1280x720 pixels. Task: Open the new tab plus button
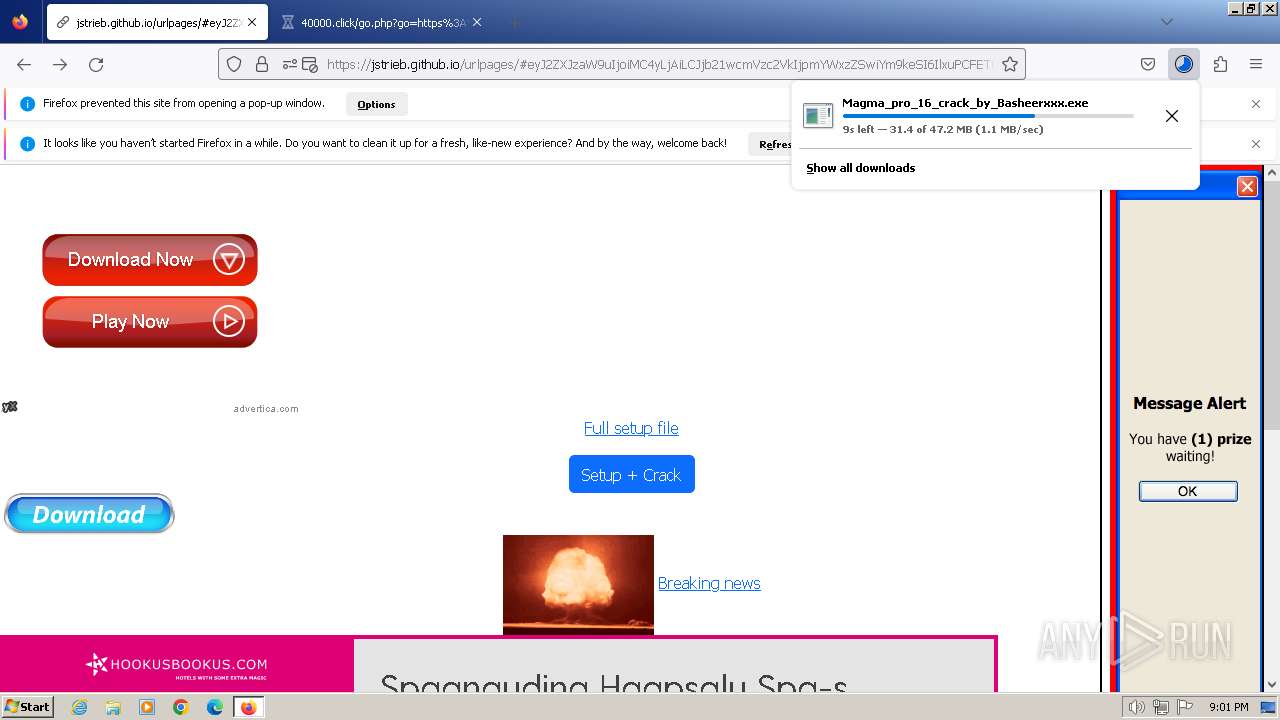coord(514,22)
